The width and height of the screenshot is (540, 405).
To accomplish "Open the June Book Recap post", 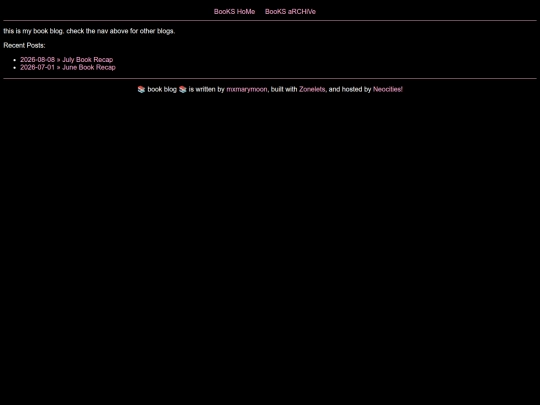I will point(68,68).
